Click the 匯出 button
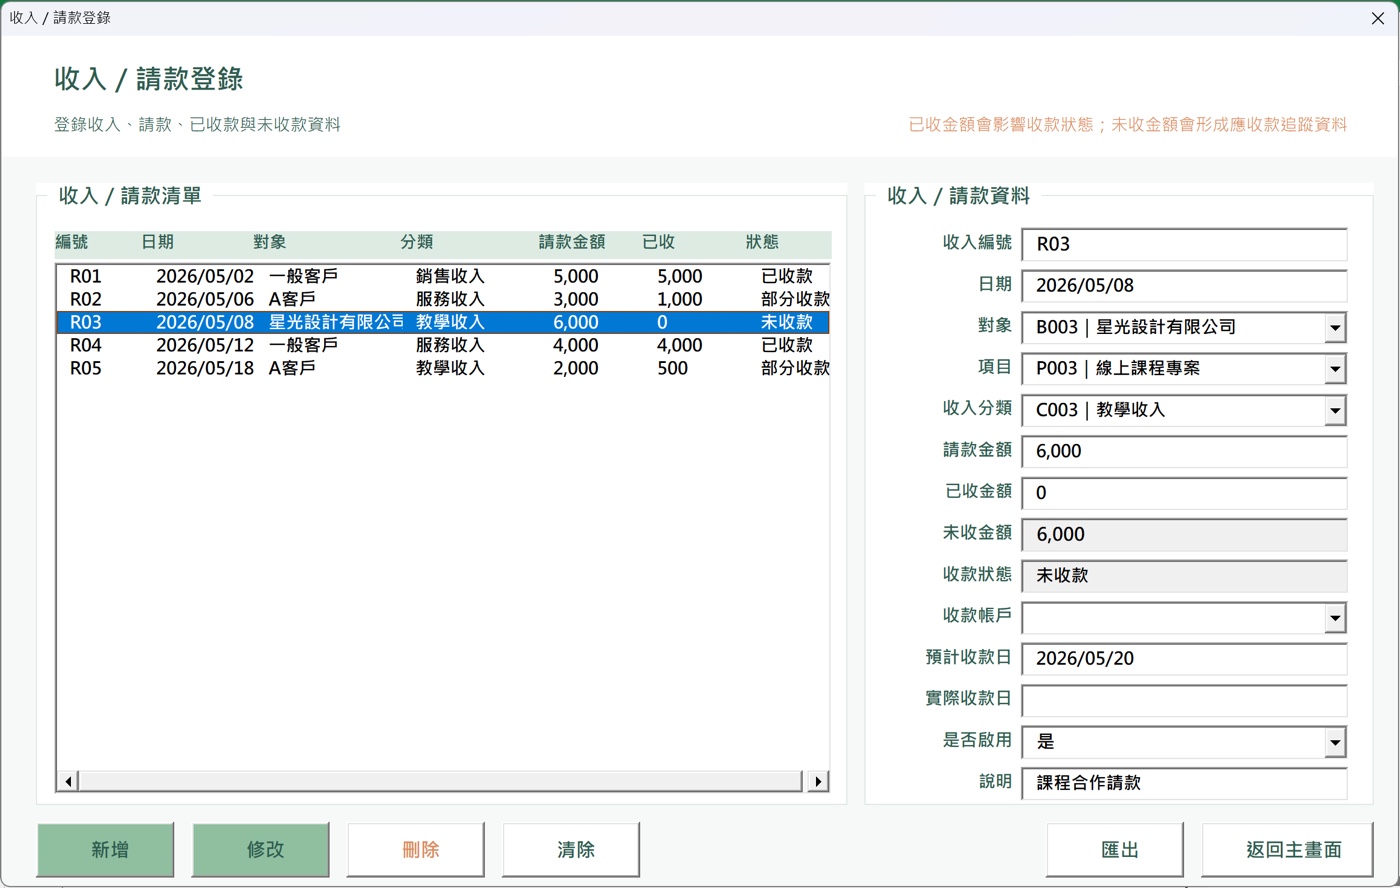The image size is (1400, 888). point(1115,850)
